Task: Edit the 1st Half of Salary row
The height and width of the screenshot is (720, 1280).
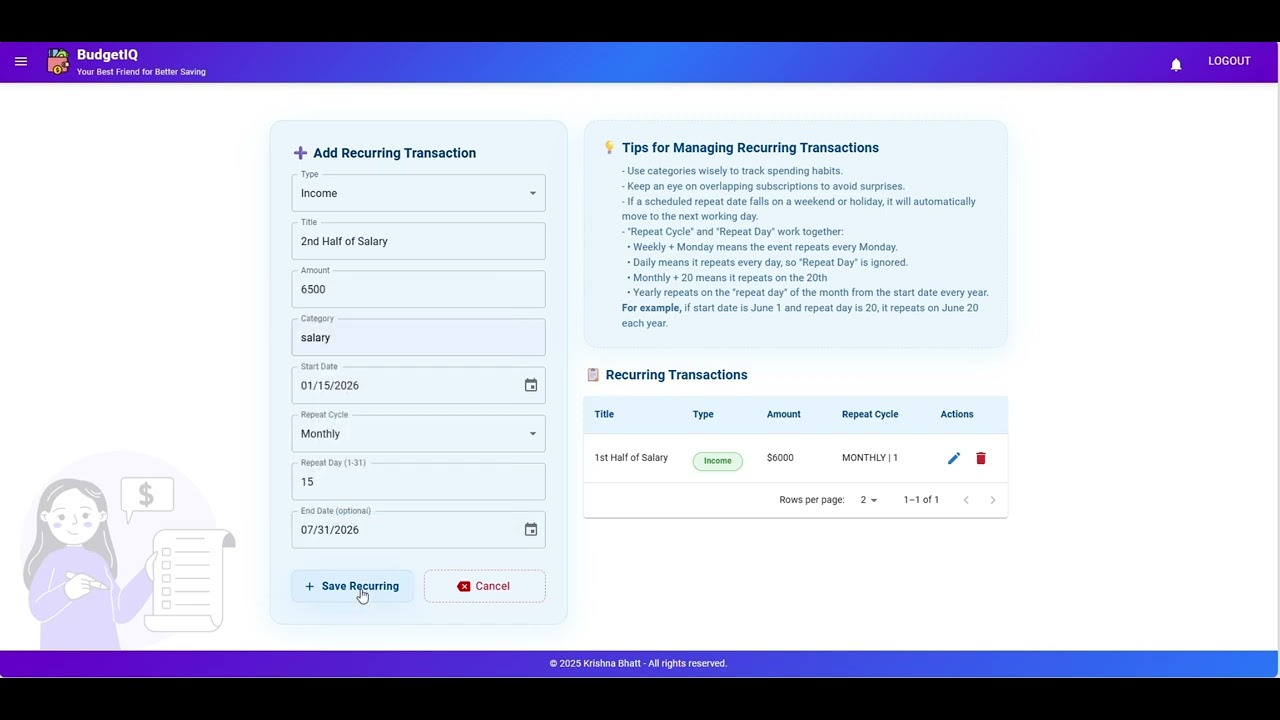Action: [954, 458]
